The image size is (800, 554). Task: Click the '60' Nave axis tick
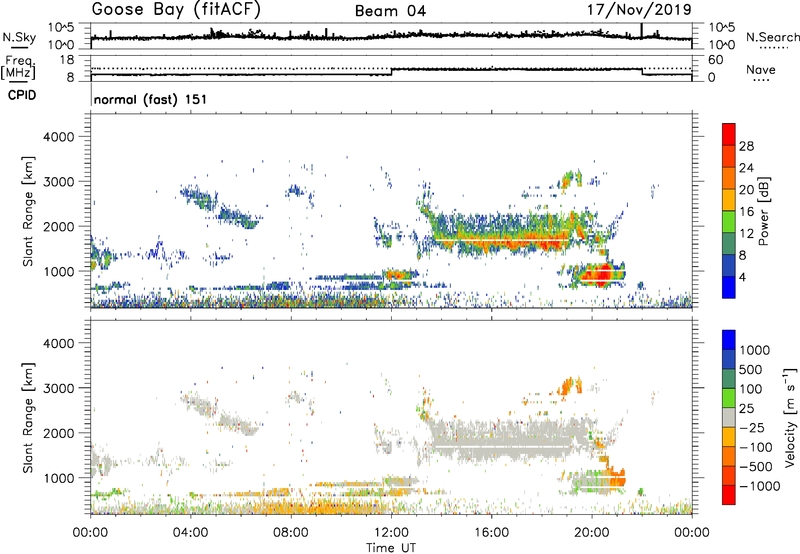coord(715,60)
